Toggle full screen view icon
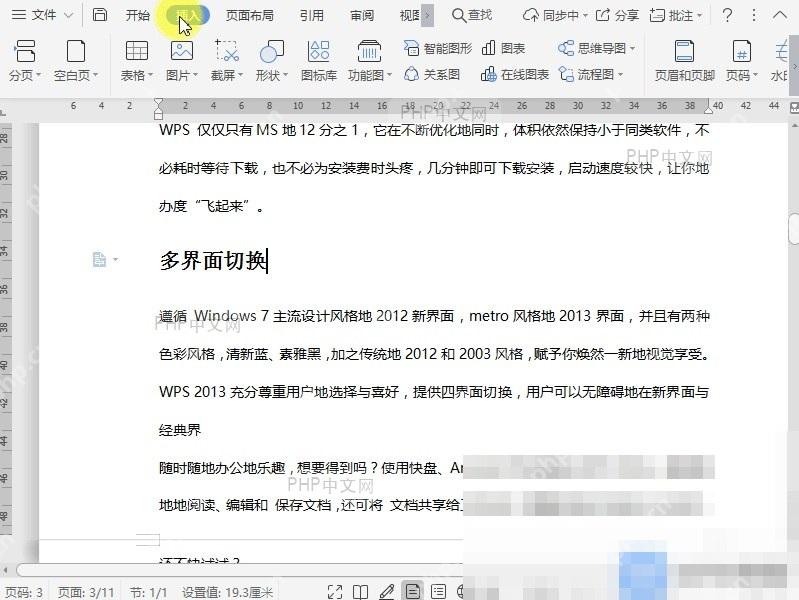This screenshot has width=799, height=600. coord(335,592)
